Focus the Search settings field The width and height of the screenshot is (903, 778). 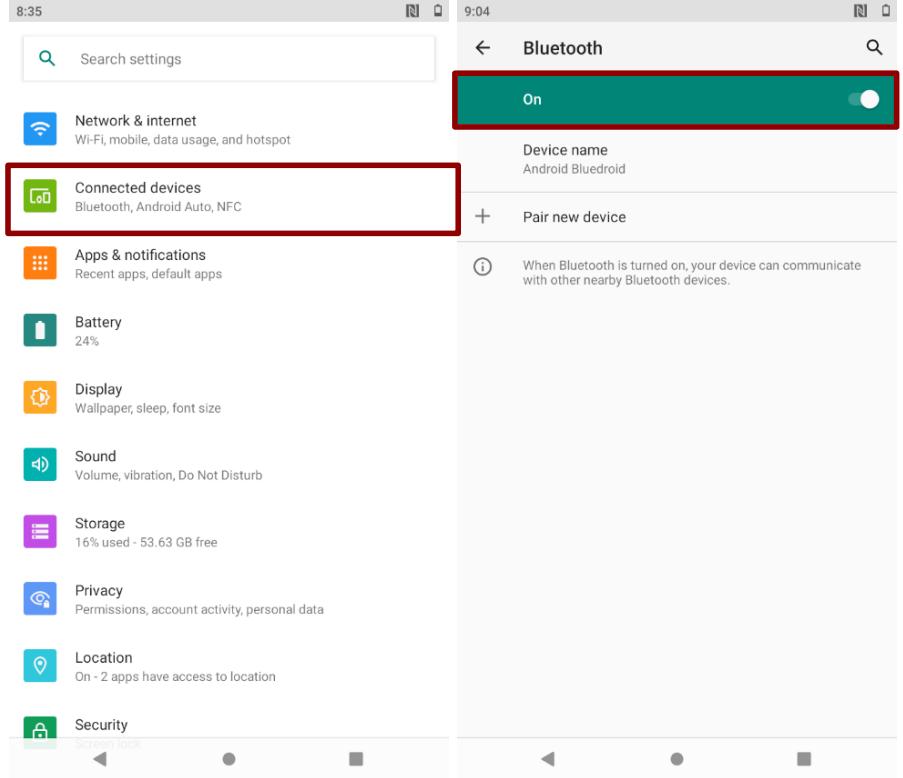click(x=229, y=59)
